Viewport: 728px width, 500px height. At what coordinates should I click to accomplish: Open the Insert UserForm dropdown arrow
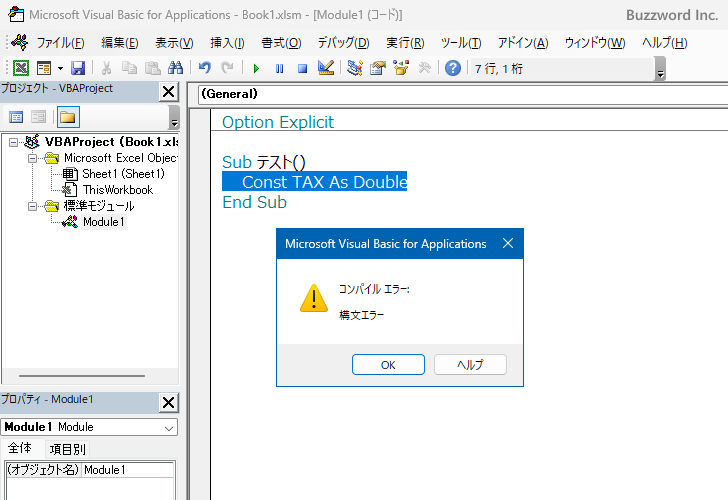(60, 69)
